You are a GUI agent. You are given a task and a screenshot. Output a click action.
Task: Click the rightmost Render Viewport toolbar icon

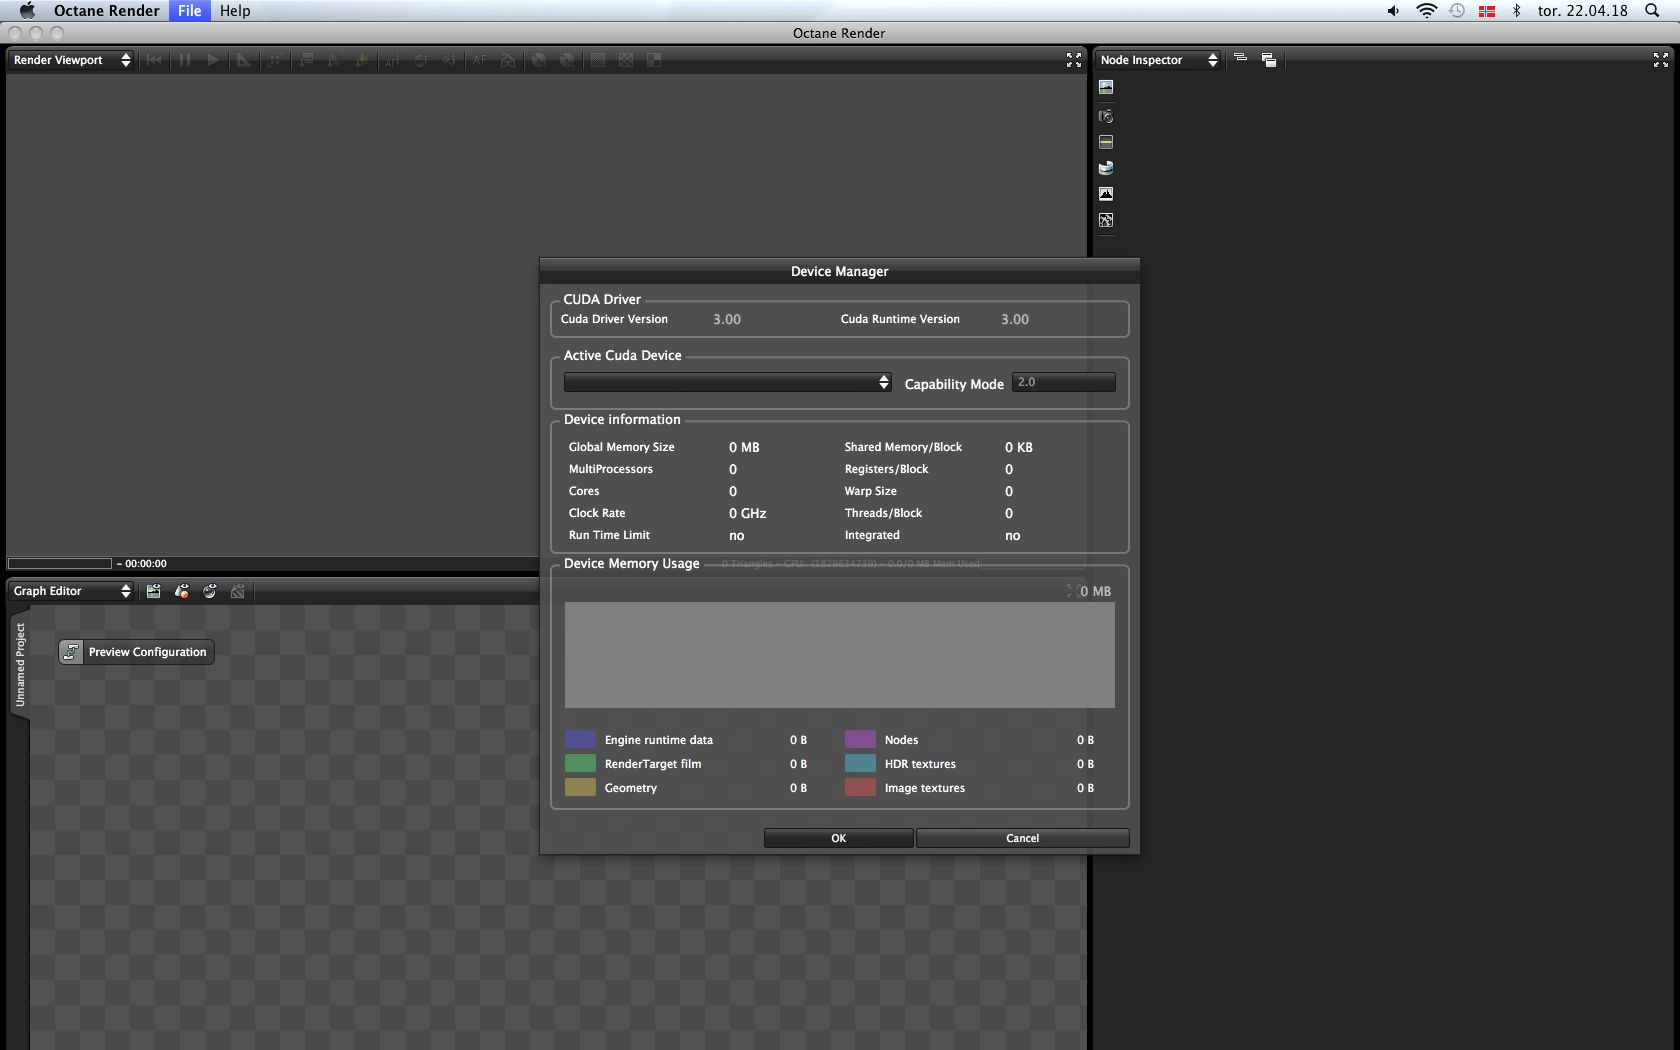(654, 60)
